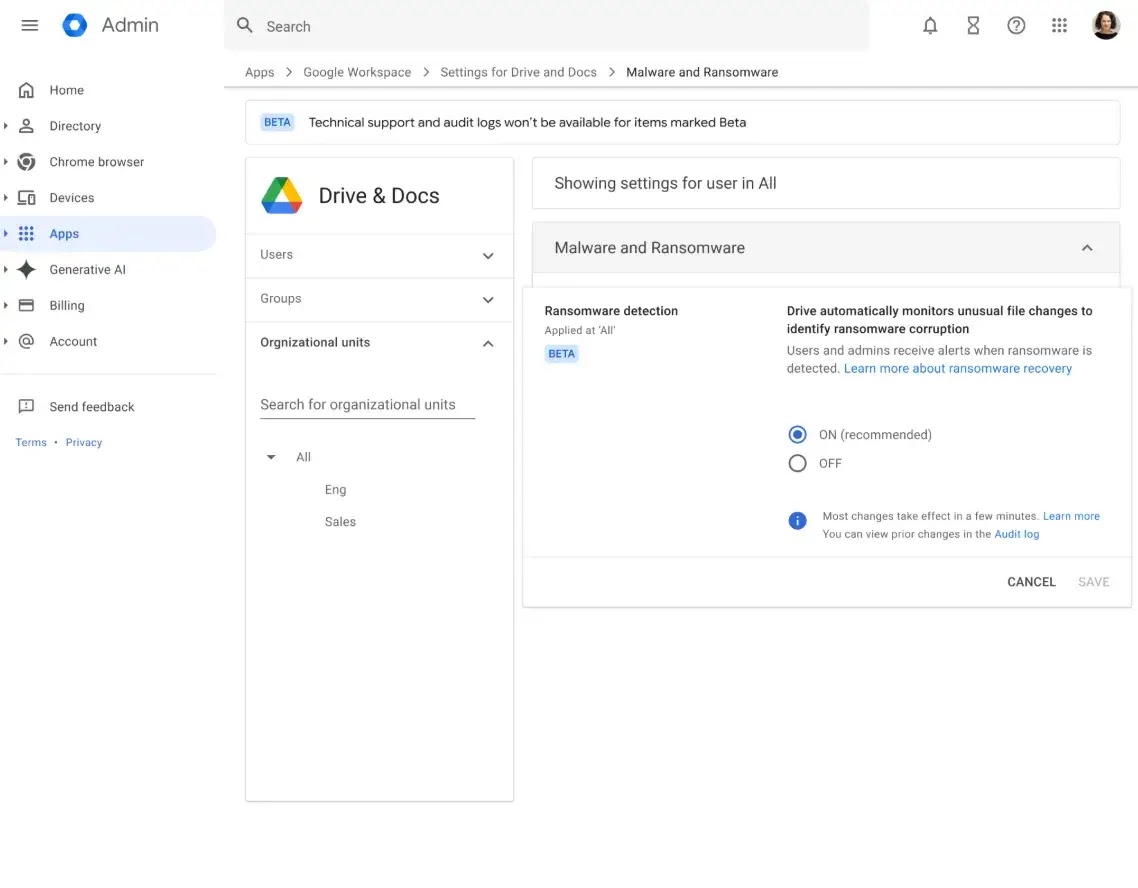This screenshot has height=888, width=1138.
Task: Go to Google Workspace breadcrumb
Action: click(357, 72)
